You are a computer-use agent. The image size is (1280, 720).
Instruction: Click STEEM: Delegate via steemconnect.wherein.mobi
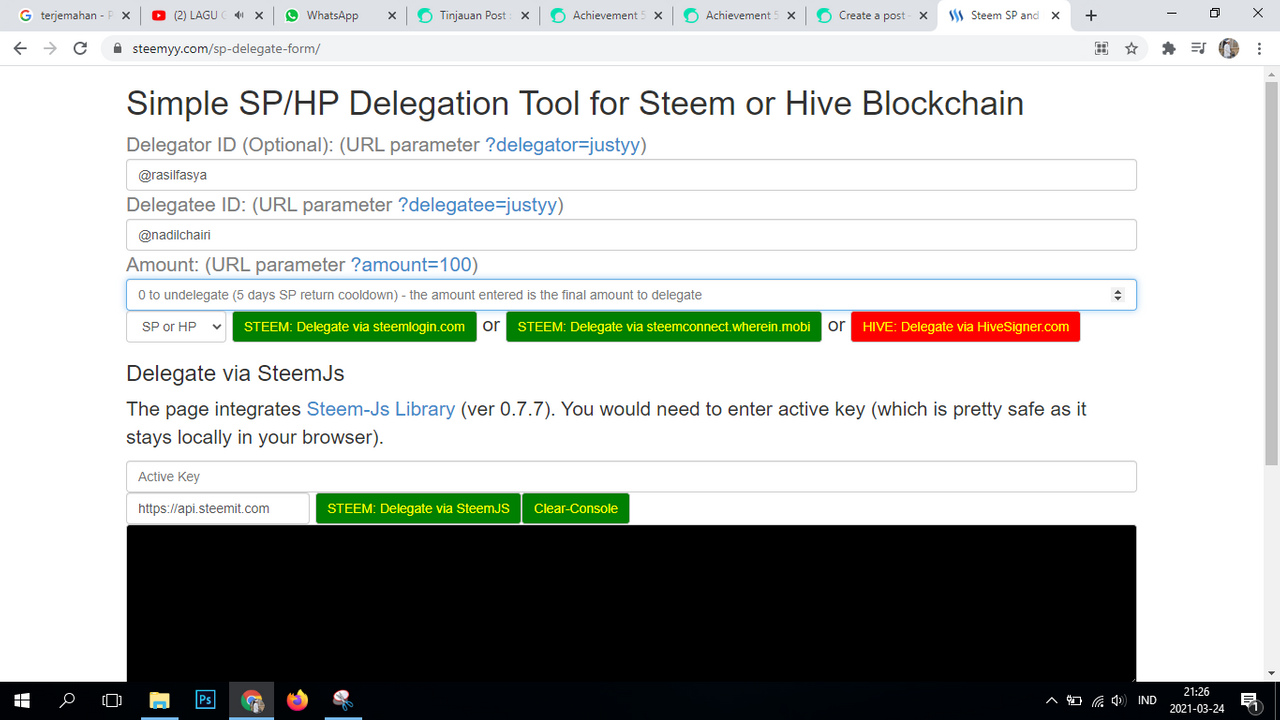point(664,327)
